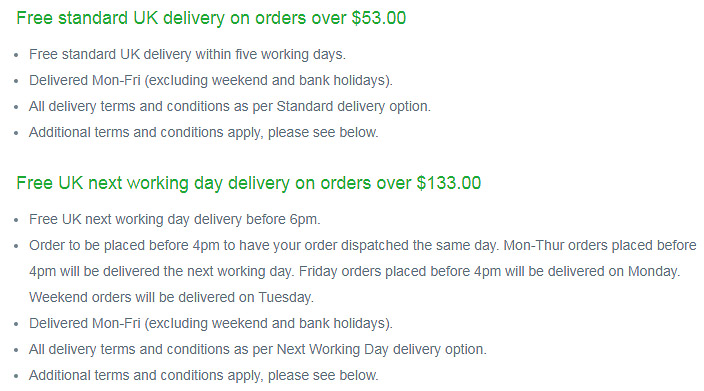Click the bullet before 'Free UK next working day'

17,220
